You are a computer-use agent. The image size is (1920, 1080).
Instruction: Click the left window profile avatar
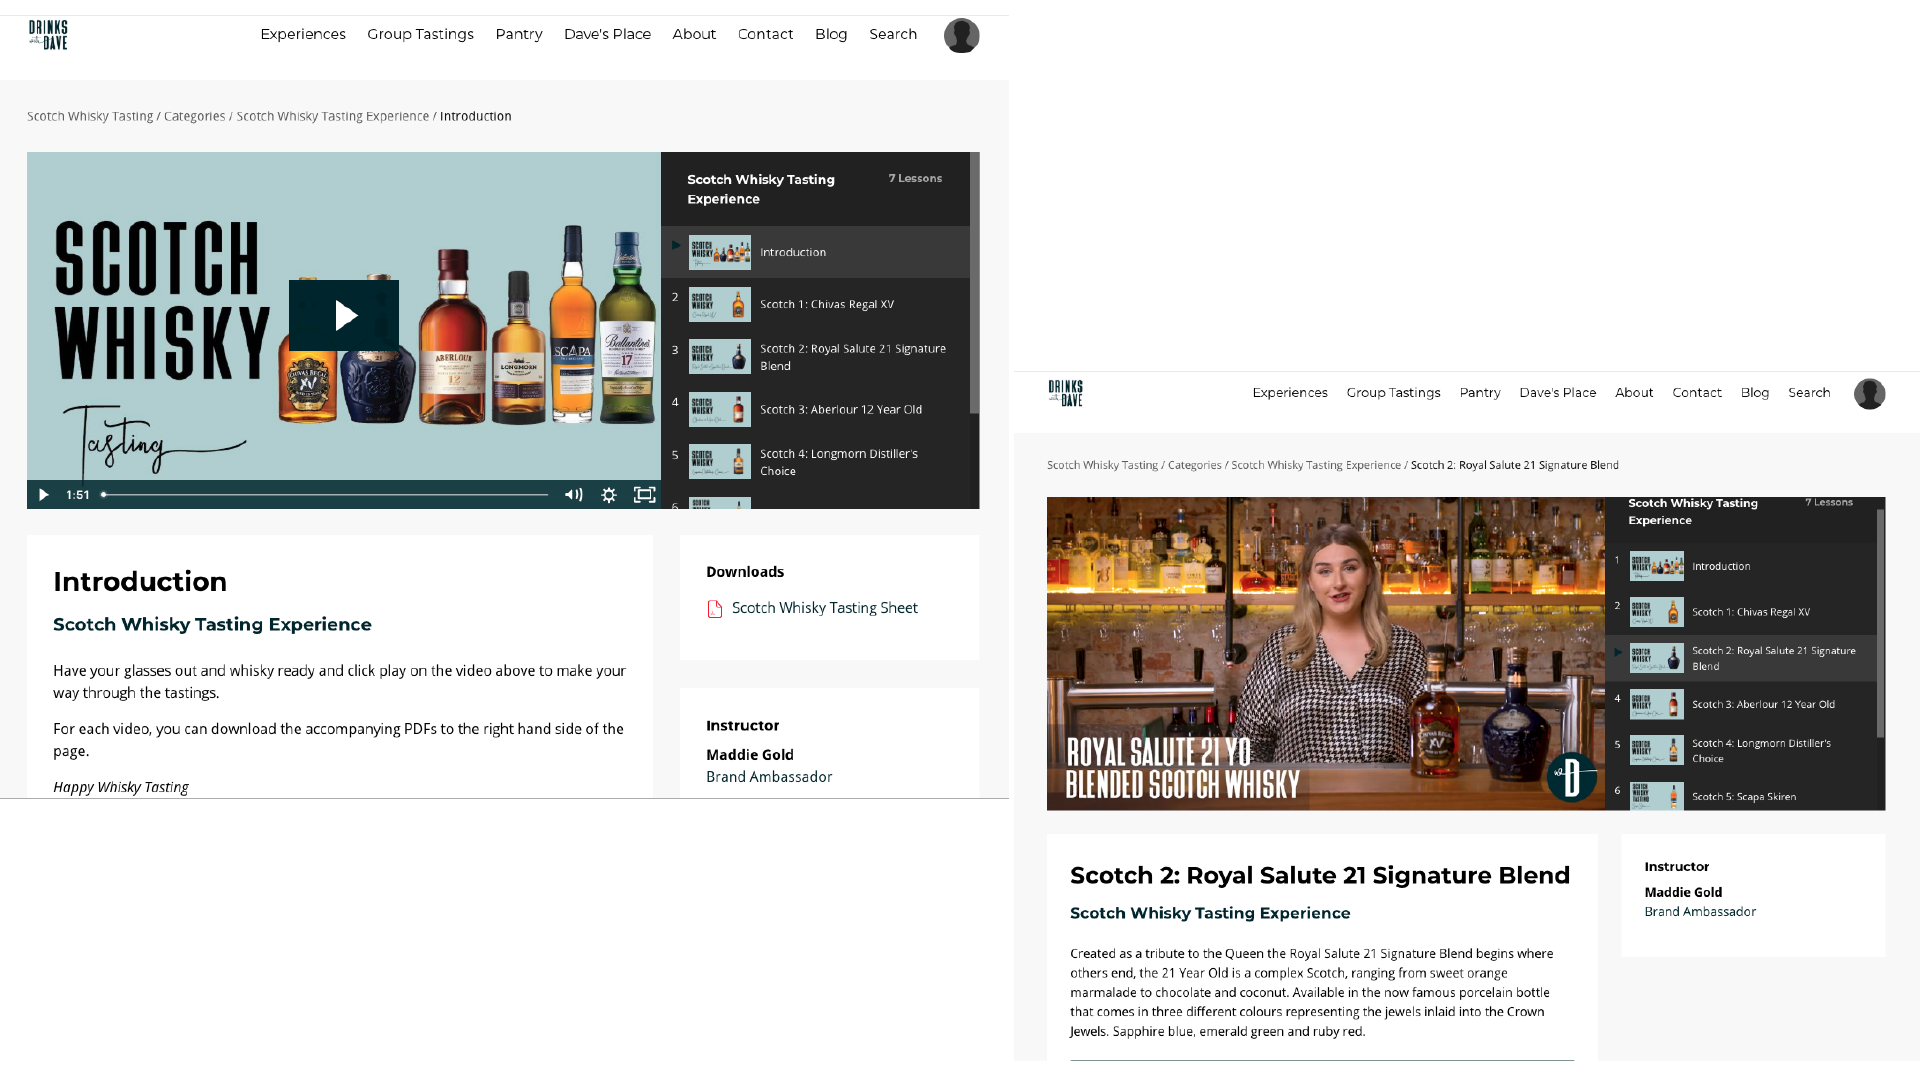[x=961, y=36]
